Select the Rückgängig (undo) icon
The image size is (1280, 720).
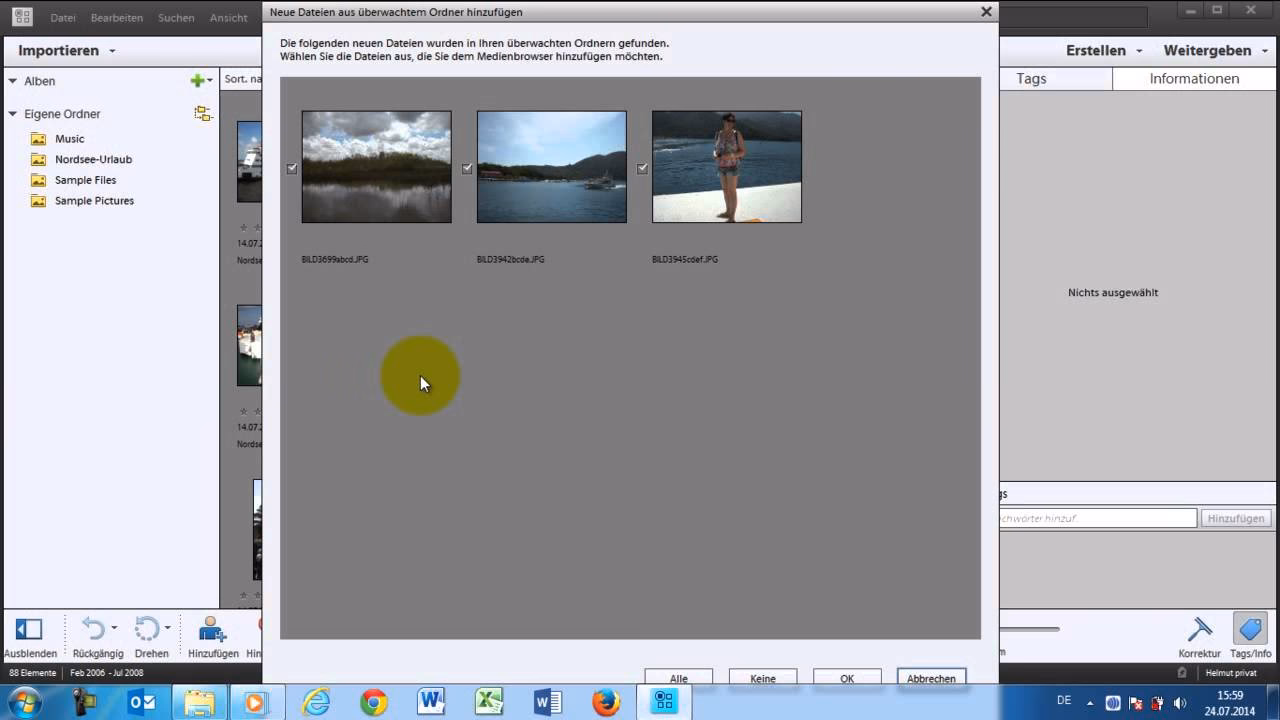click(95, 629)
